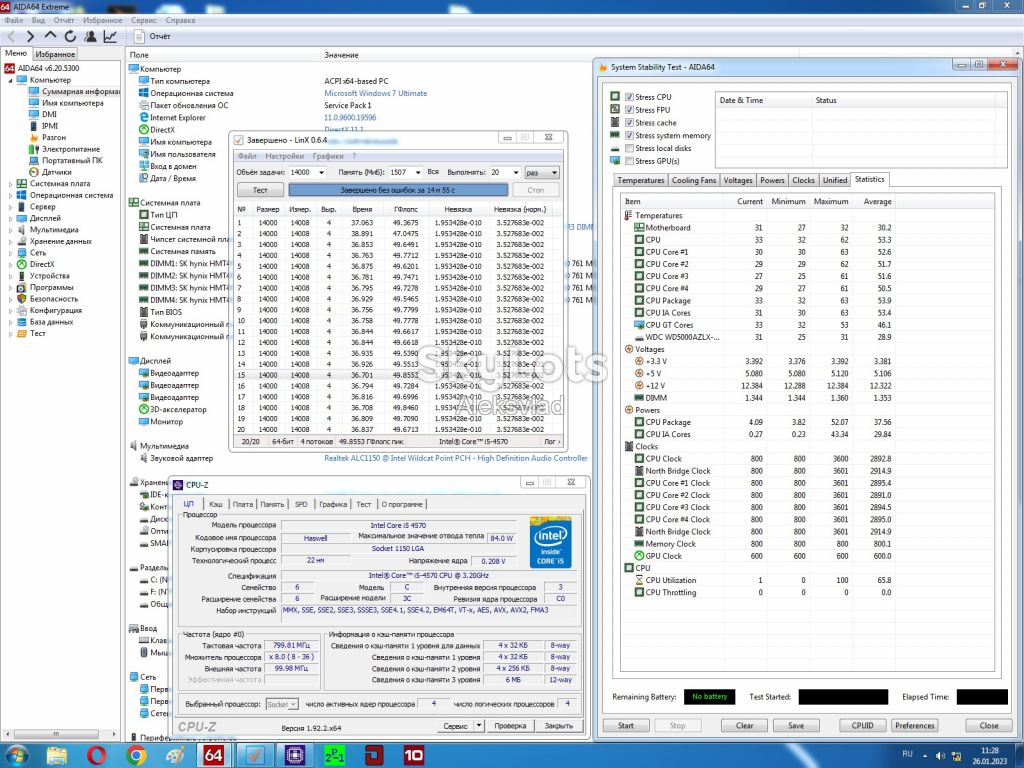Click the Stress system memory module icon
The image size is (1024, 768).
coord(615,135)
